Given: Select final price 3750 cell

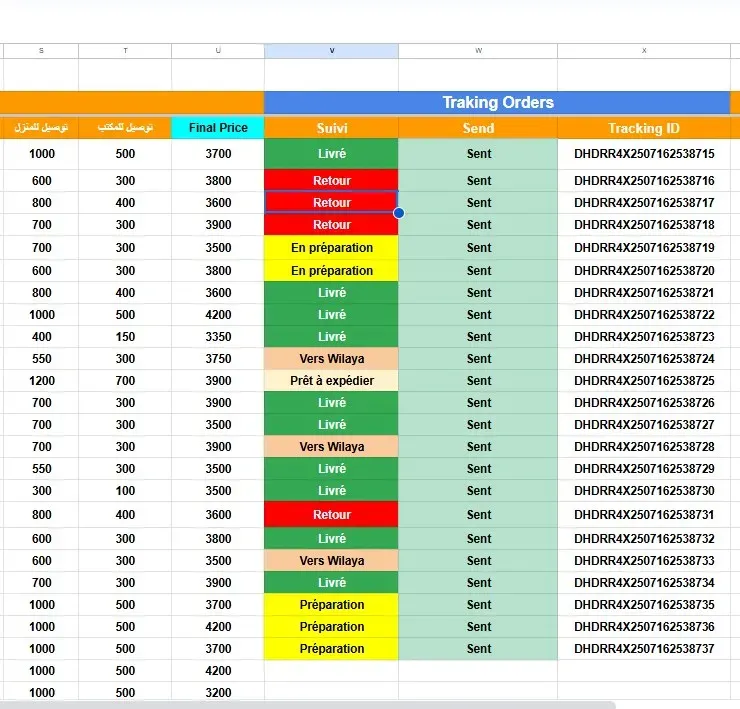Looking at the screenshot, I should (218, 359).
